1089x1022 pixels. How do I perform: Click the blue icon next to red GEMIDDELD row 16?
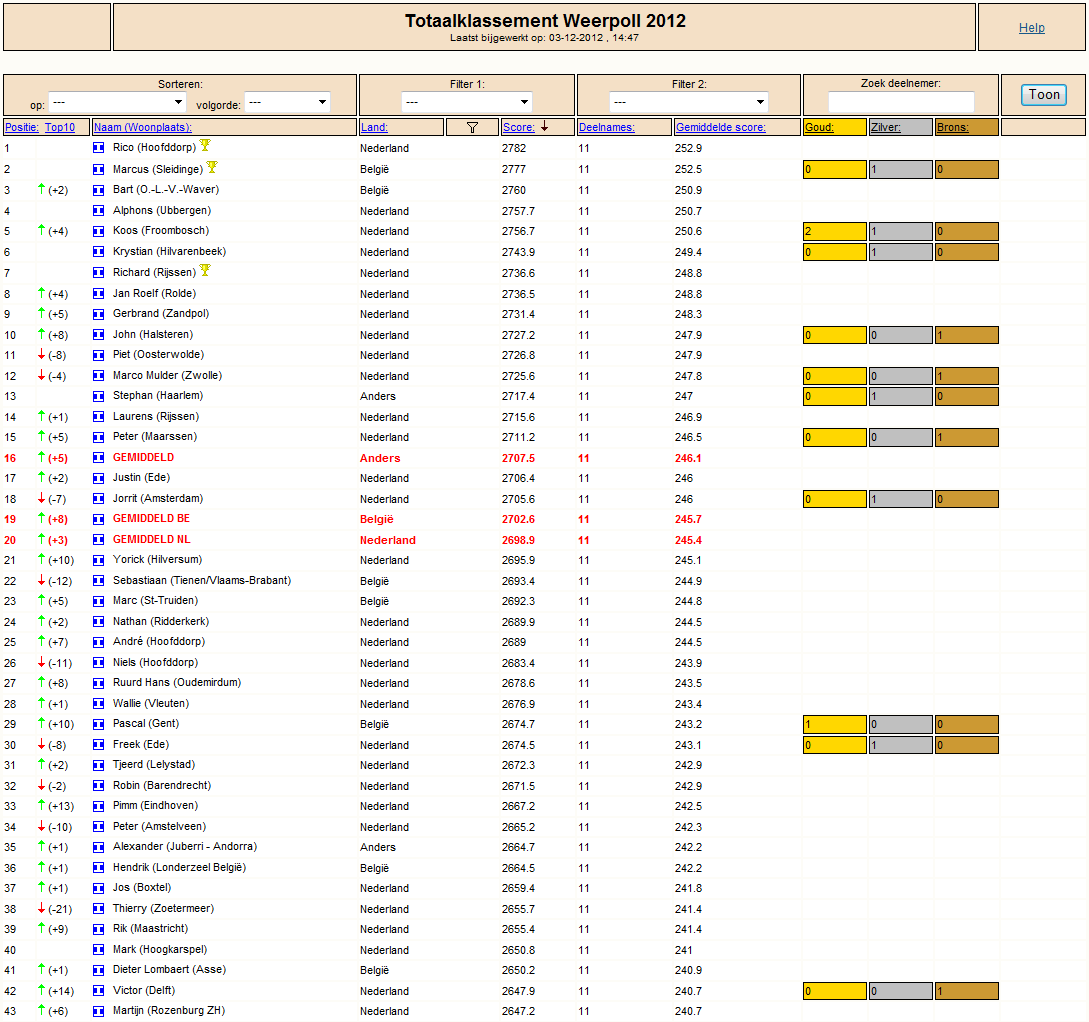coord(99,458)
